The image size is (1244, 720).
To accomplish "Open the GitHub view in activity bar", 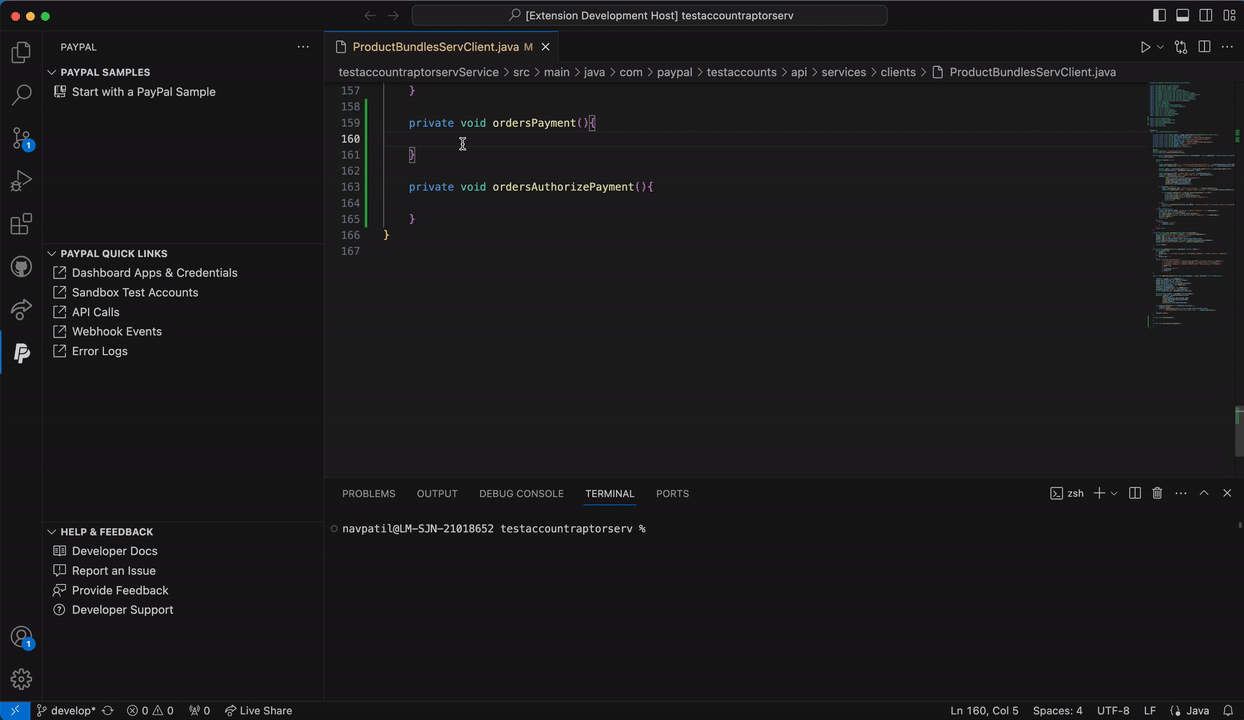I will pos(21,267).
